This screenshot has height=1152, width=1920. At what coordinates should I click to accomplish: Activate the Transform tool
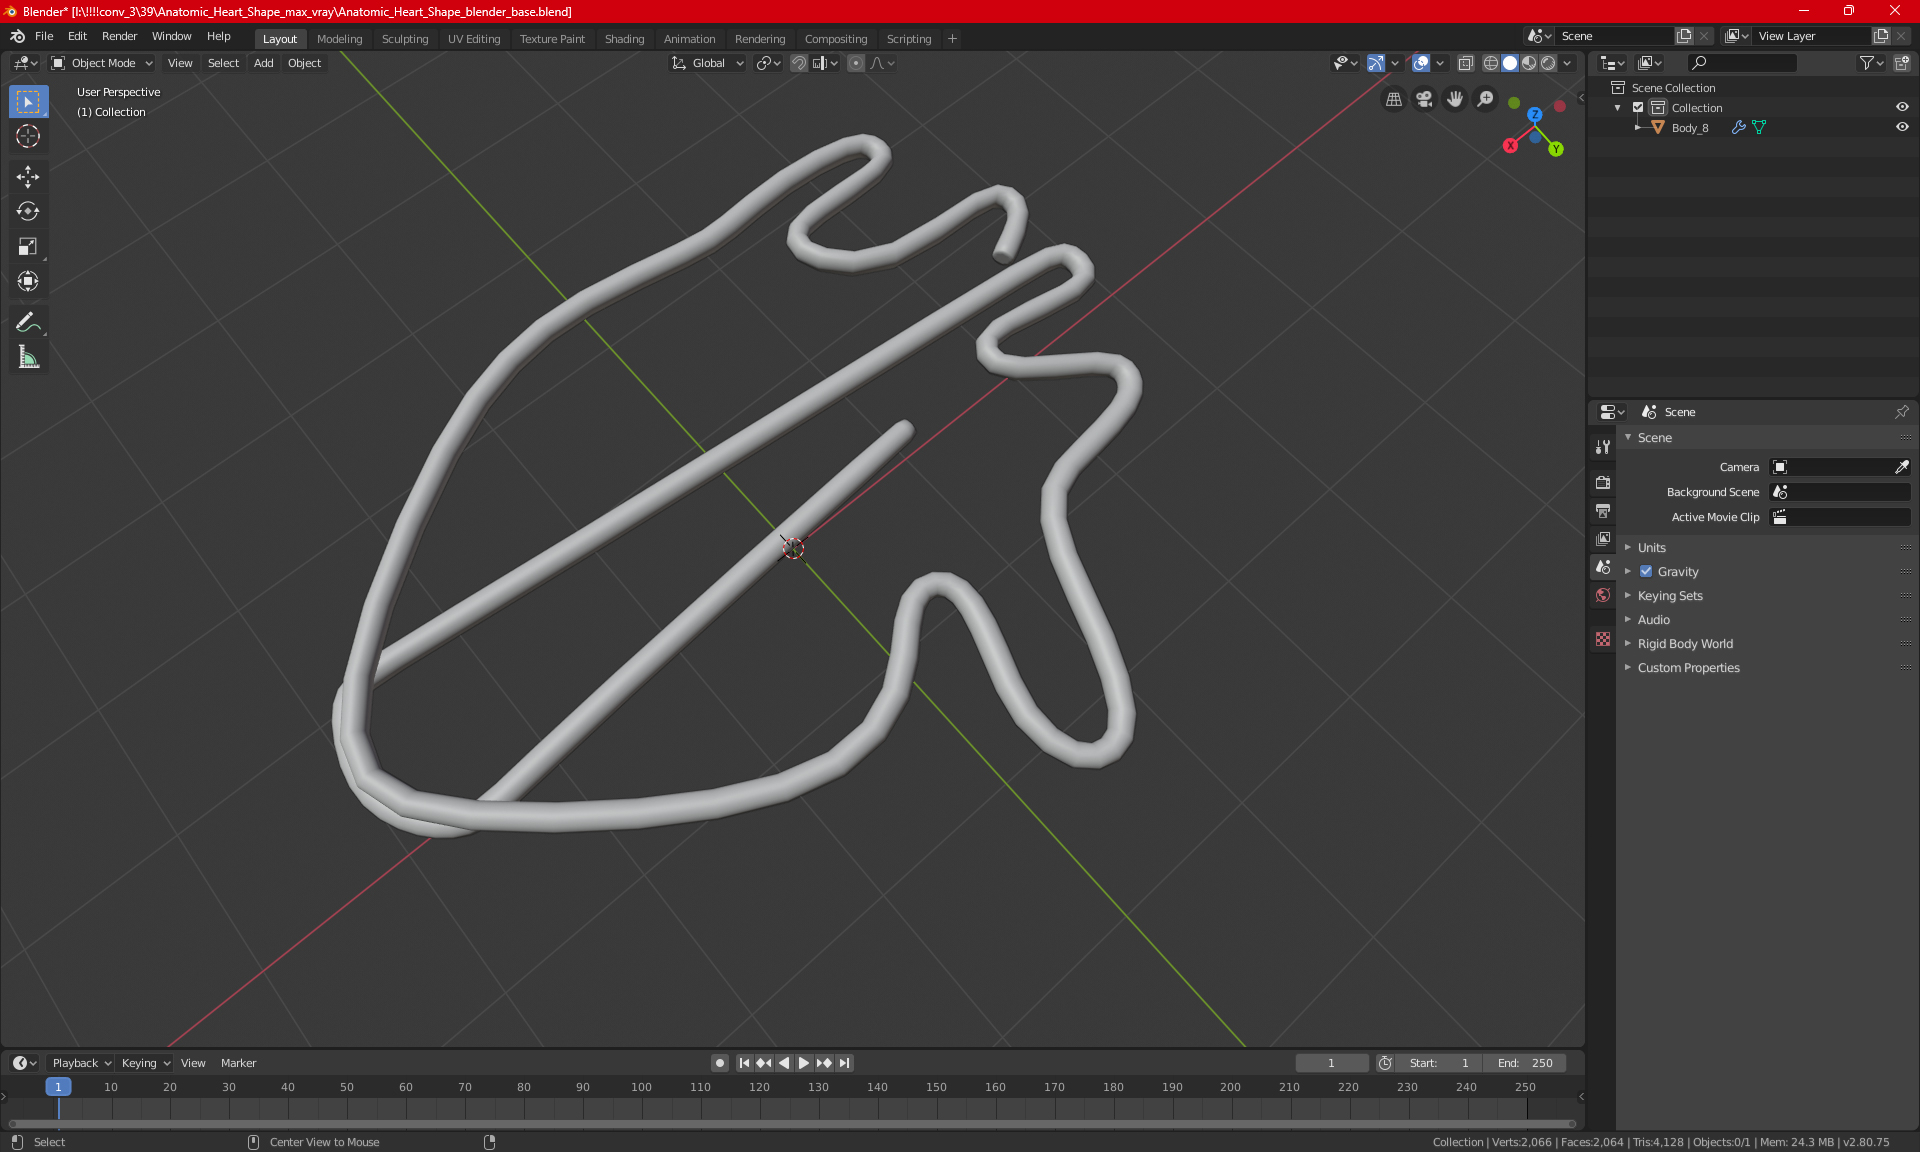click(28, 281)
